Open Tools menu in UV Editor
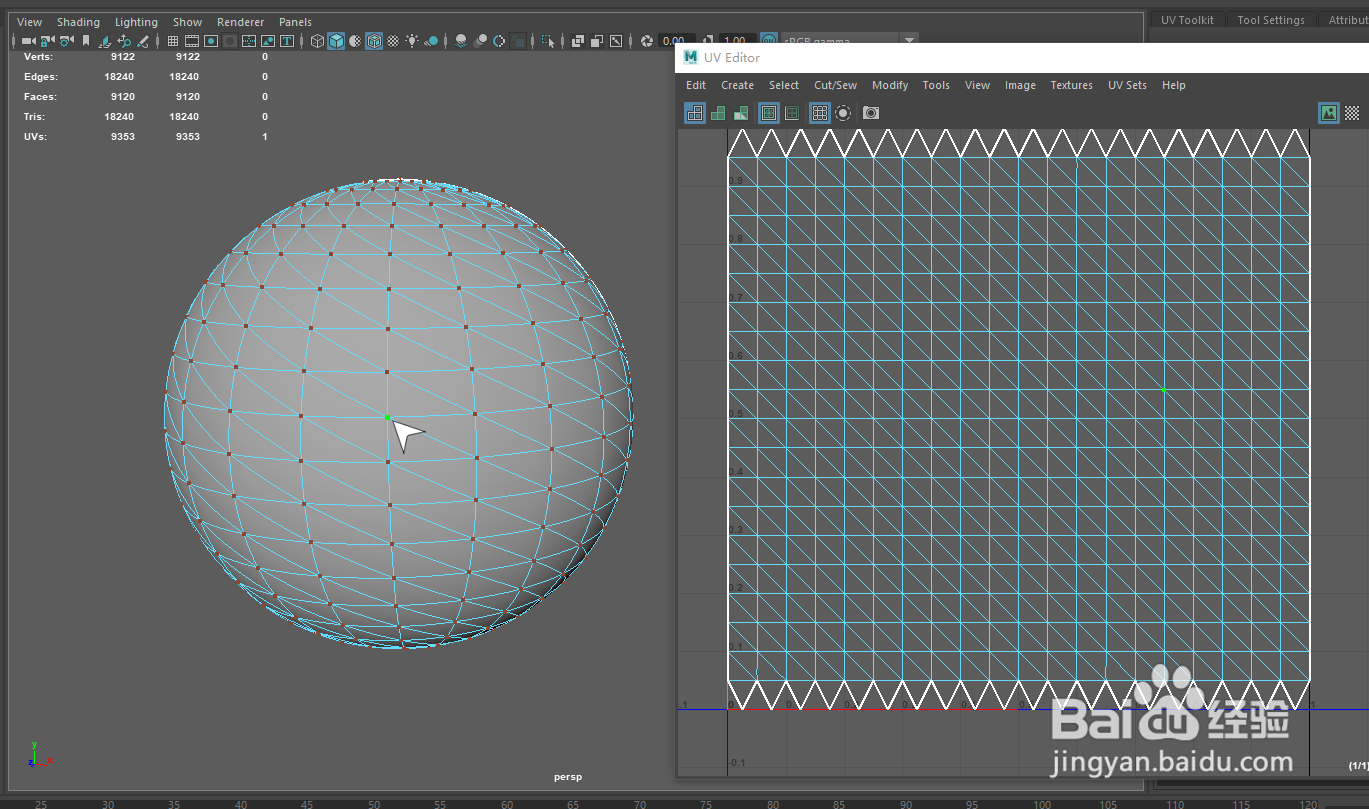This screenshot has height=809, width=1369. pos(936,85)
